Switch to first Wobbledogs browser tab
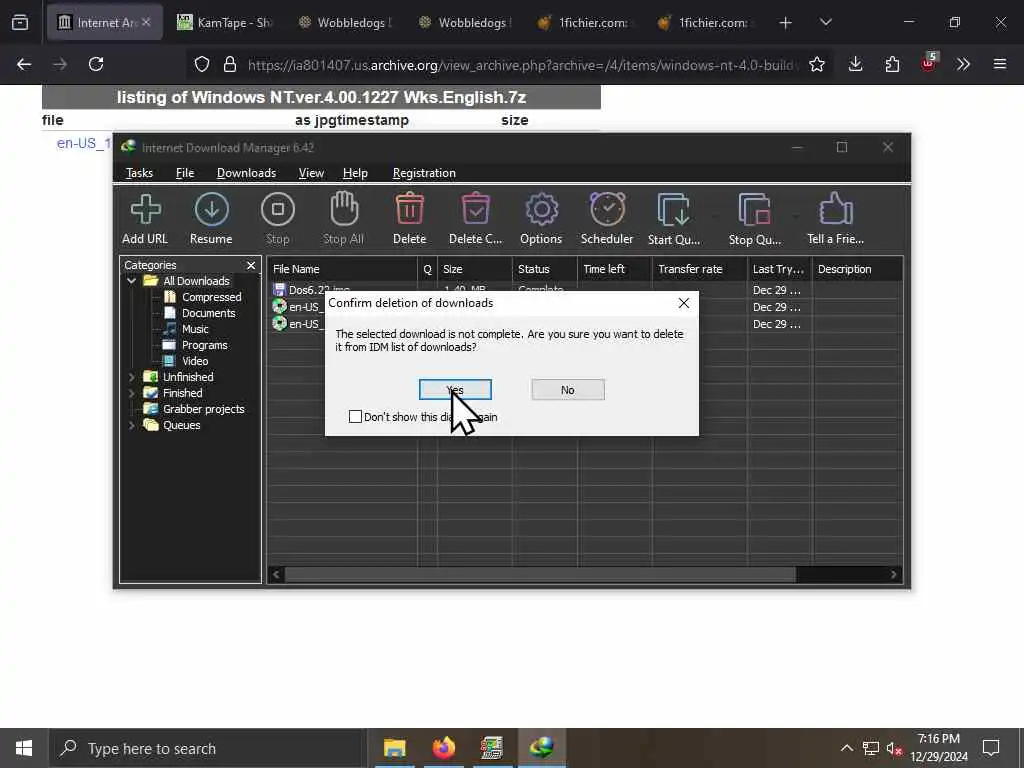The image size is (1024, 768). (344, 23)
